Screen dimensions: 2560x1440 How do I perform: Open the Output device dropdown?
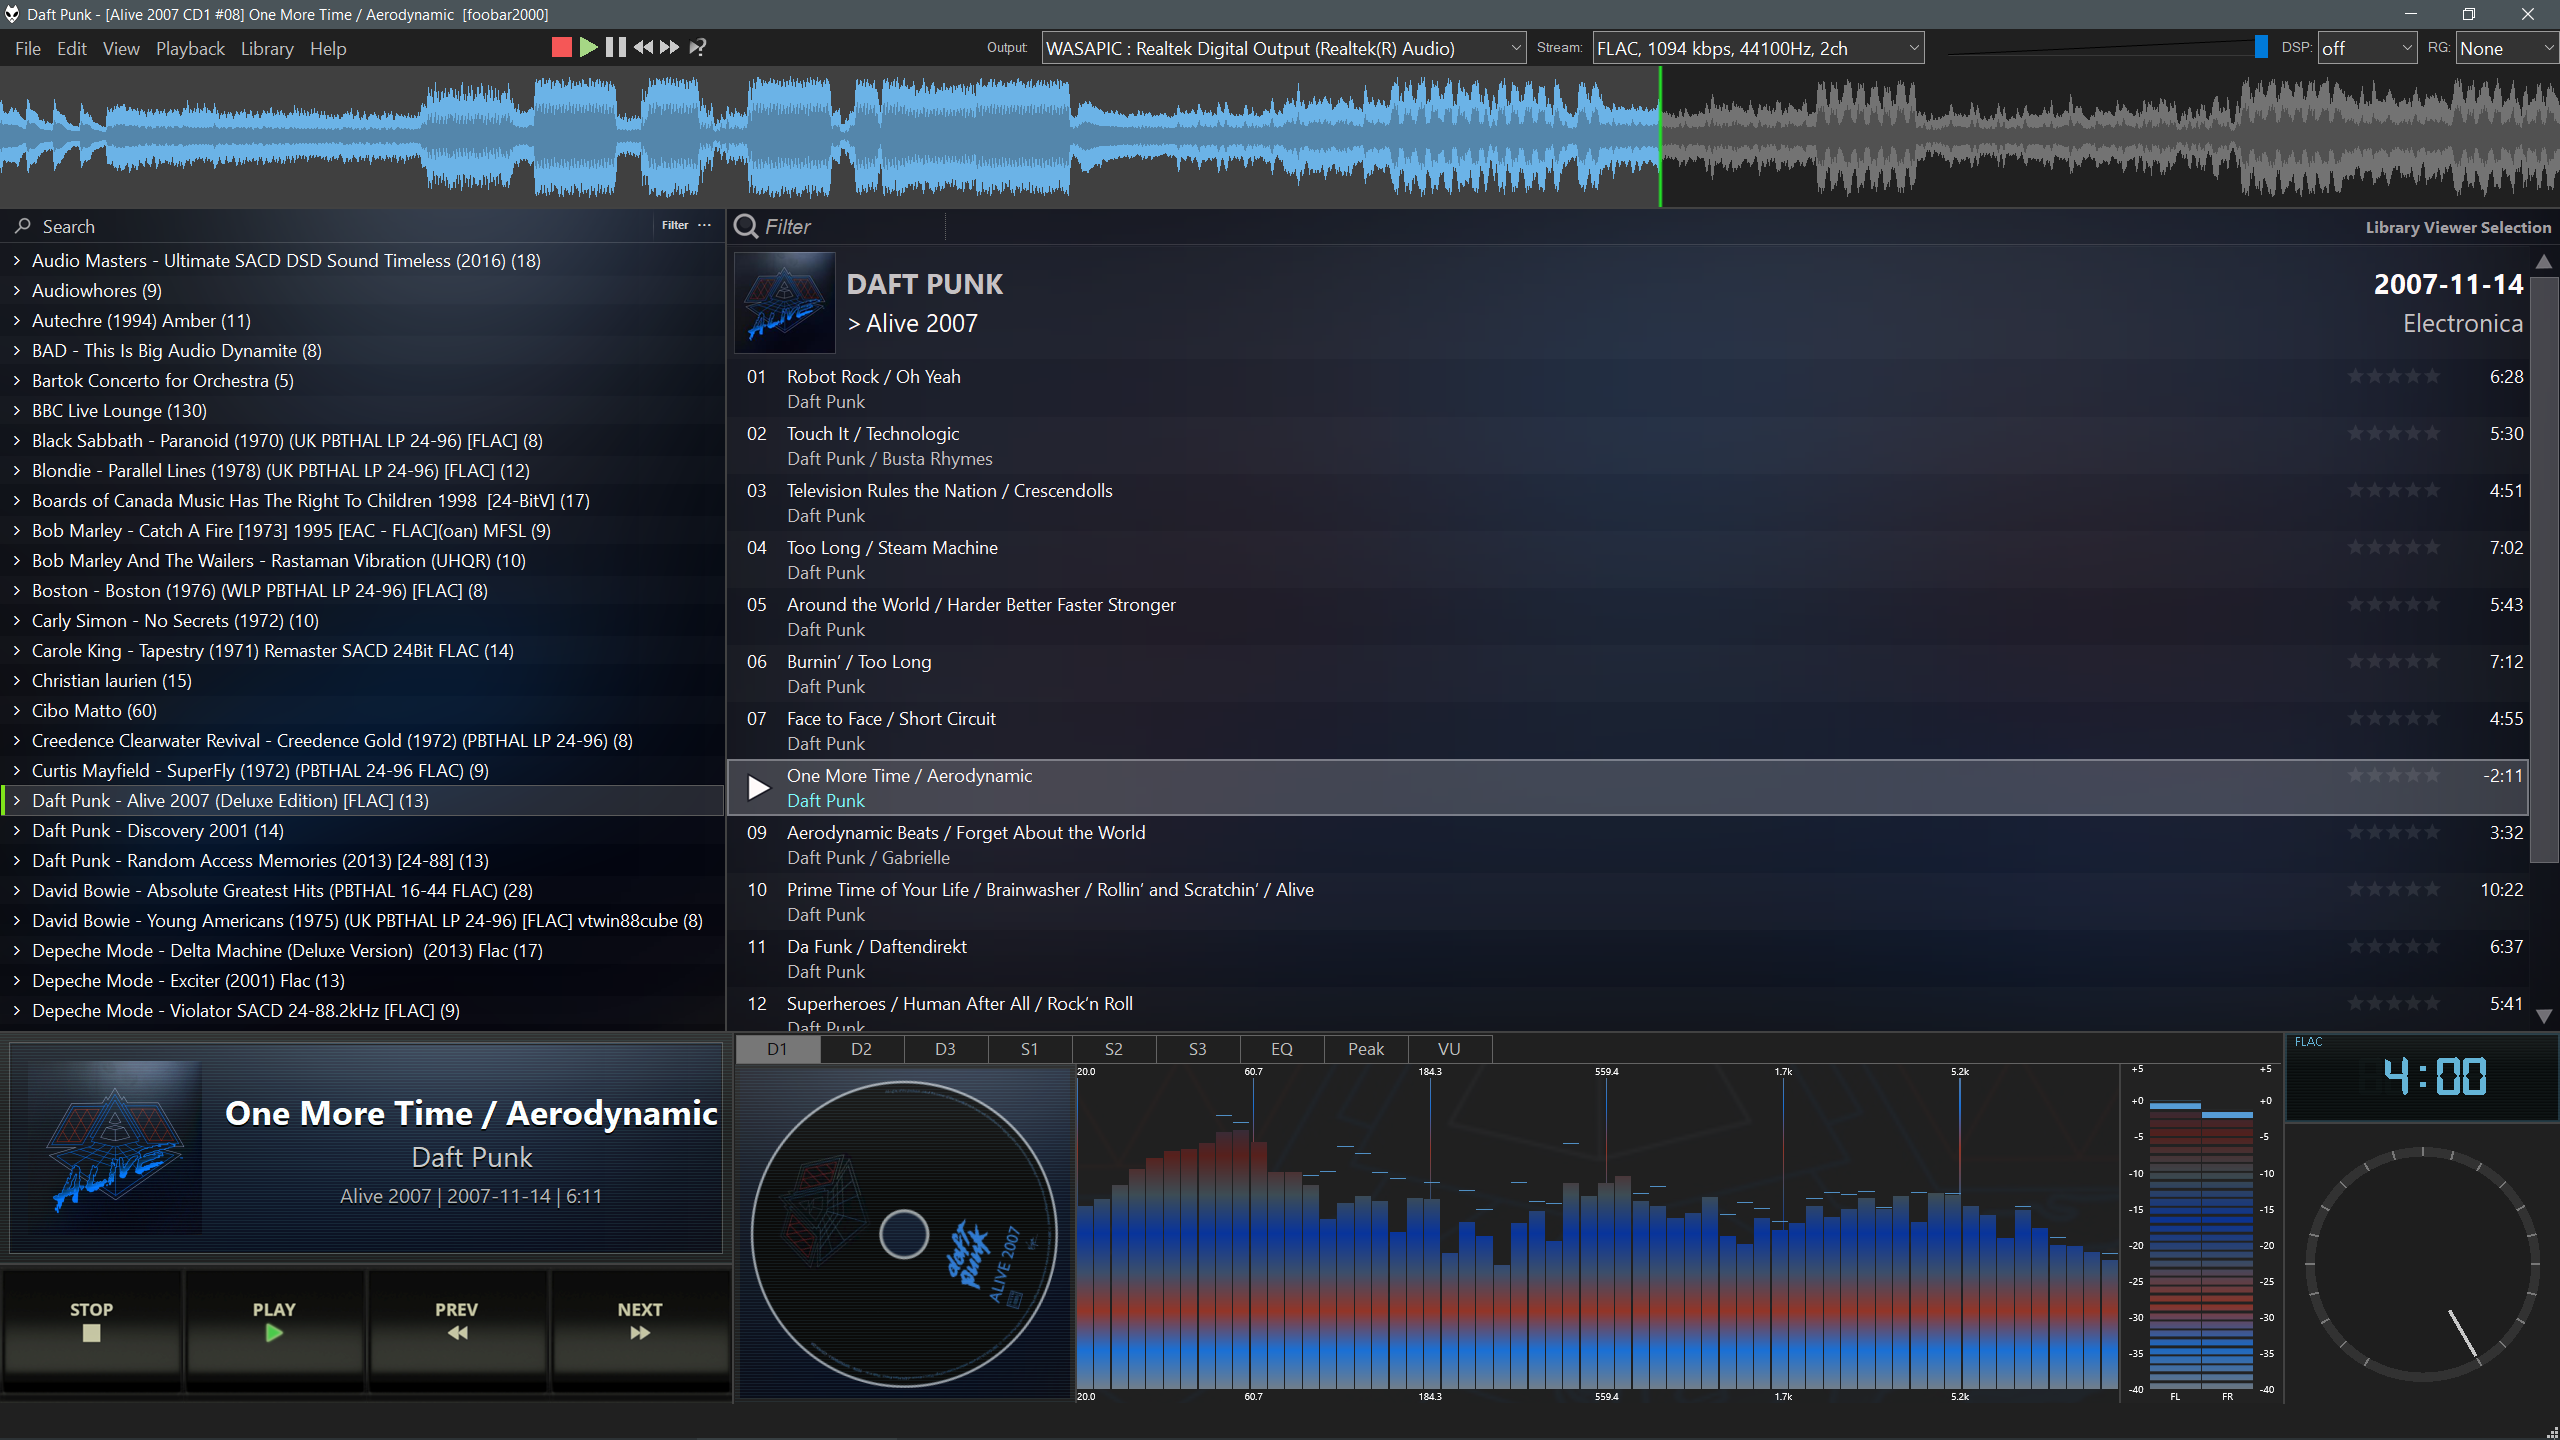click(1283, 48)
